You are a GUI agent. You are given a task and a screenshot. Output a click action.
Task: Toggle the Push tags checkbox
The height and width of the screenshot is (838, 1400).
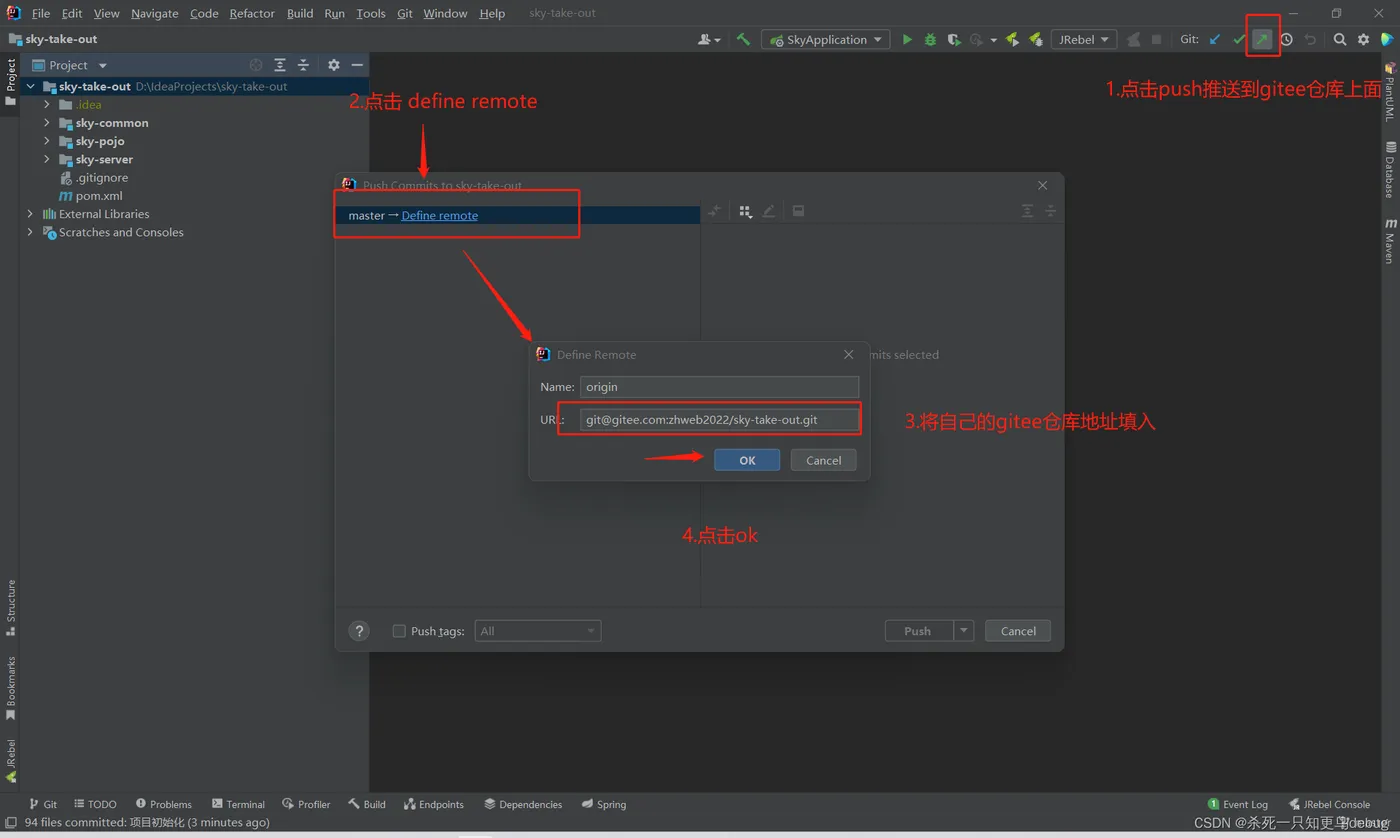(x=399, y=631)
